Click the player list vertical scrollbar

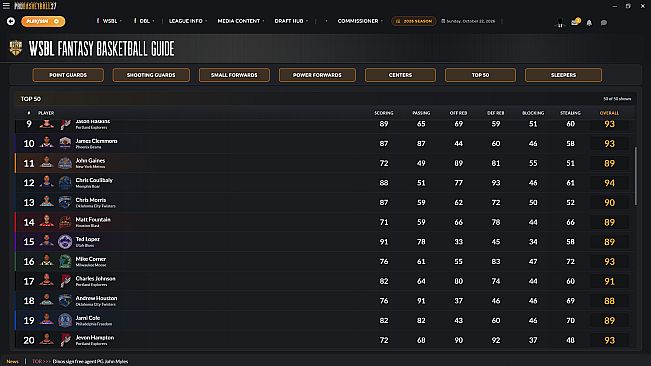click(x=636, y=176)
